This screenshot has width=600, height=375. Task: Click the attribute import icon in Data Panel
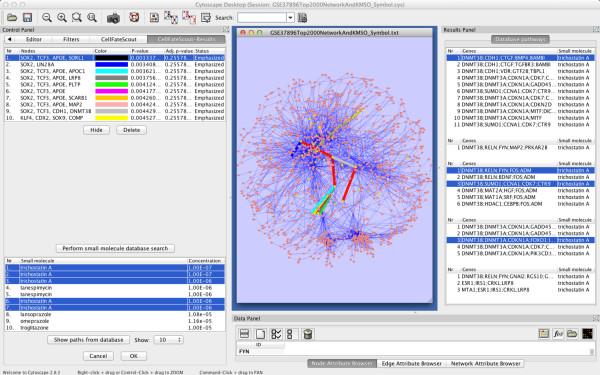(x=544, y=334)
